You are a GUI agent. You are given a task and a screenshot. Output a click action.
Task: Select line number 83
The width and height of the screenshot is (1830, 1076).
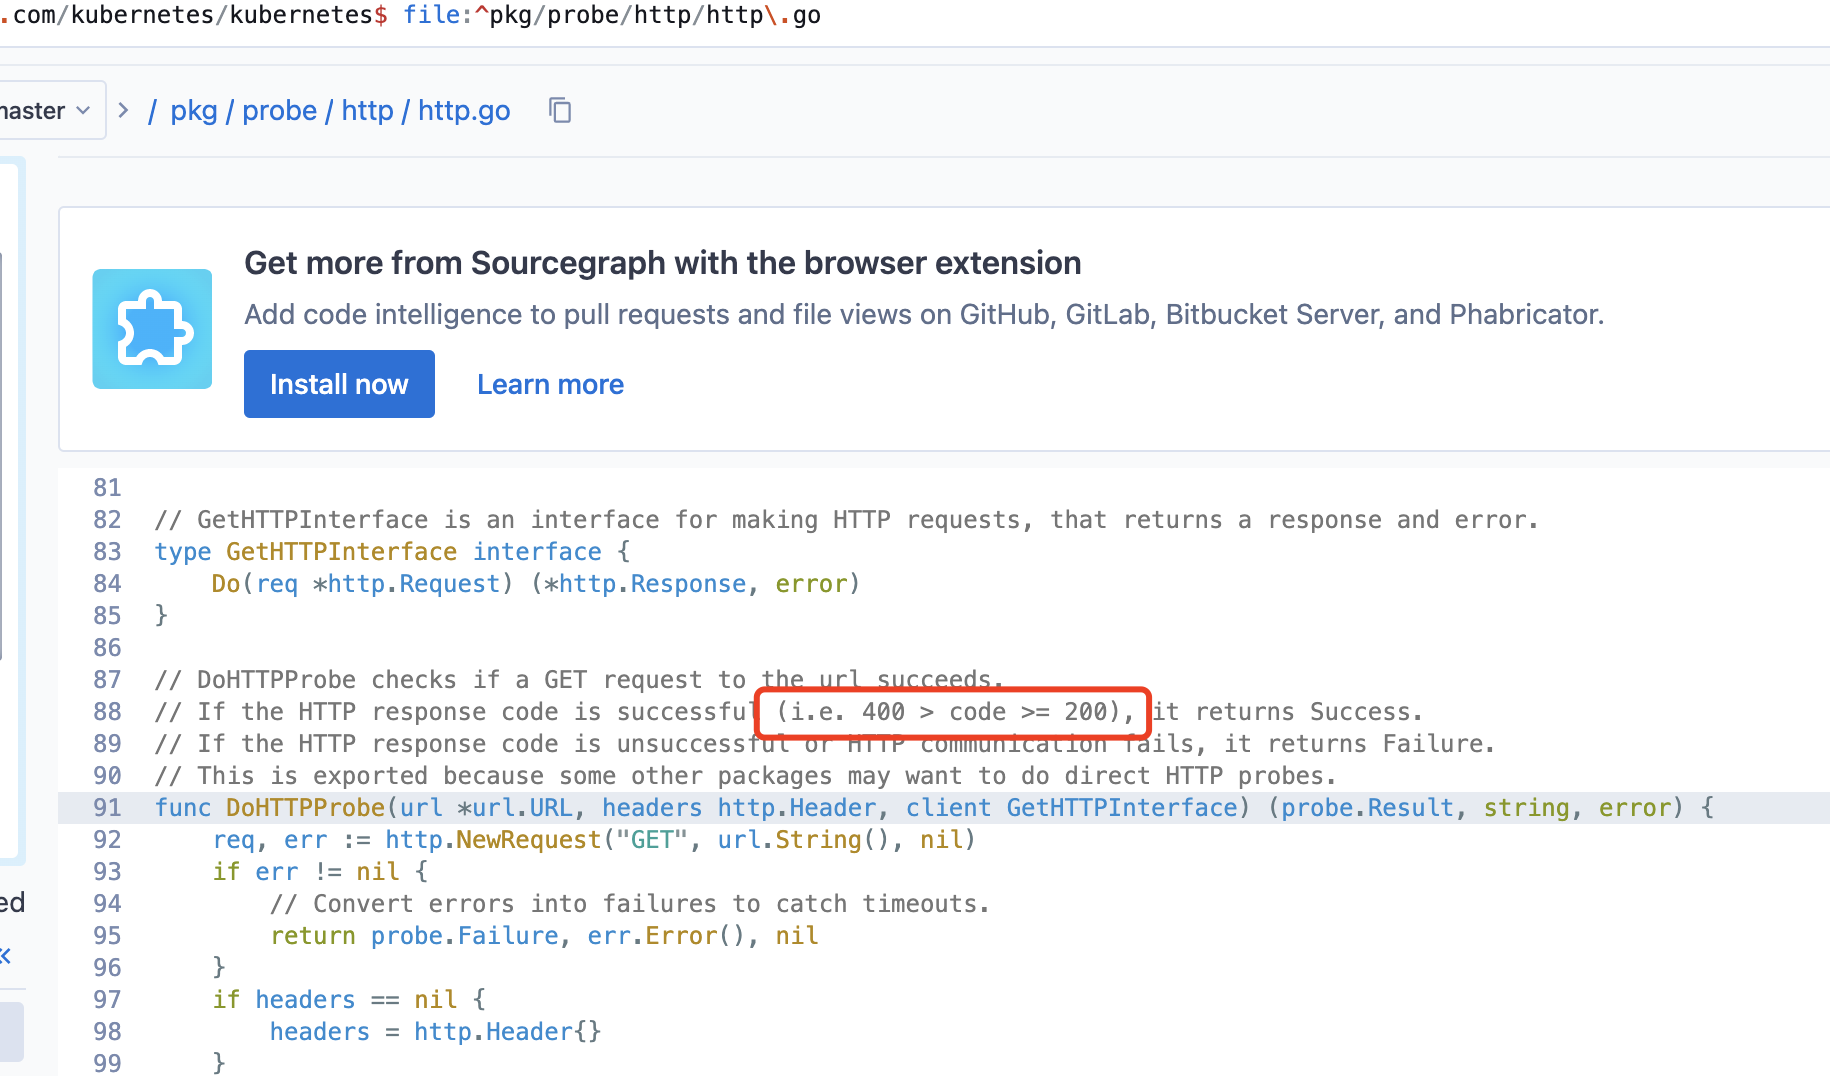(107, 552)
